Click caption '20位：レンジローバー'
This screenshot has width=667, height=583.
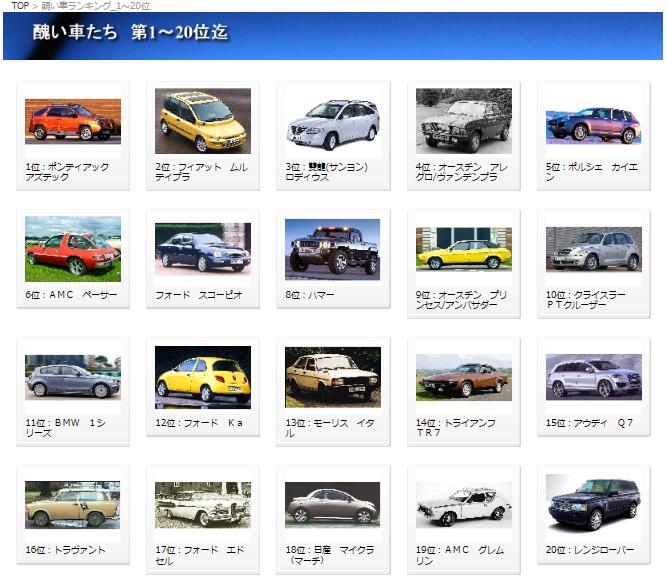tap(590, 550)
